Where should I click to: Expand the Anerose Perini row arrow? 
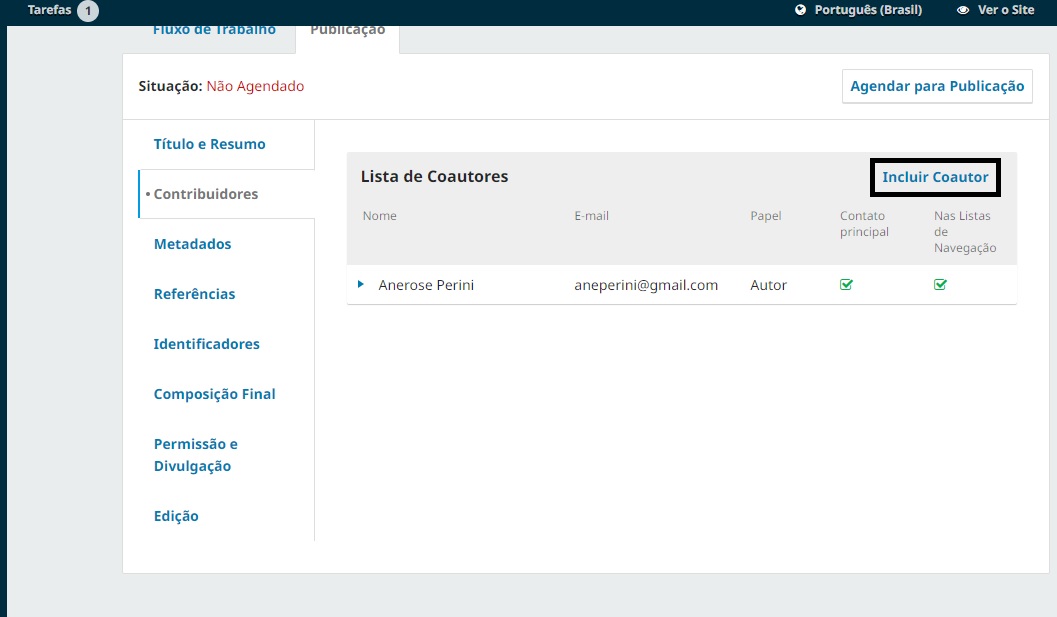[361, 285]
